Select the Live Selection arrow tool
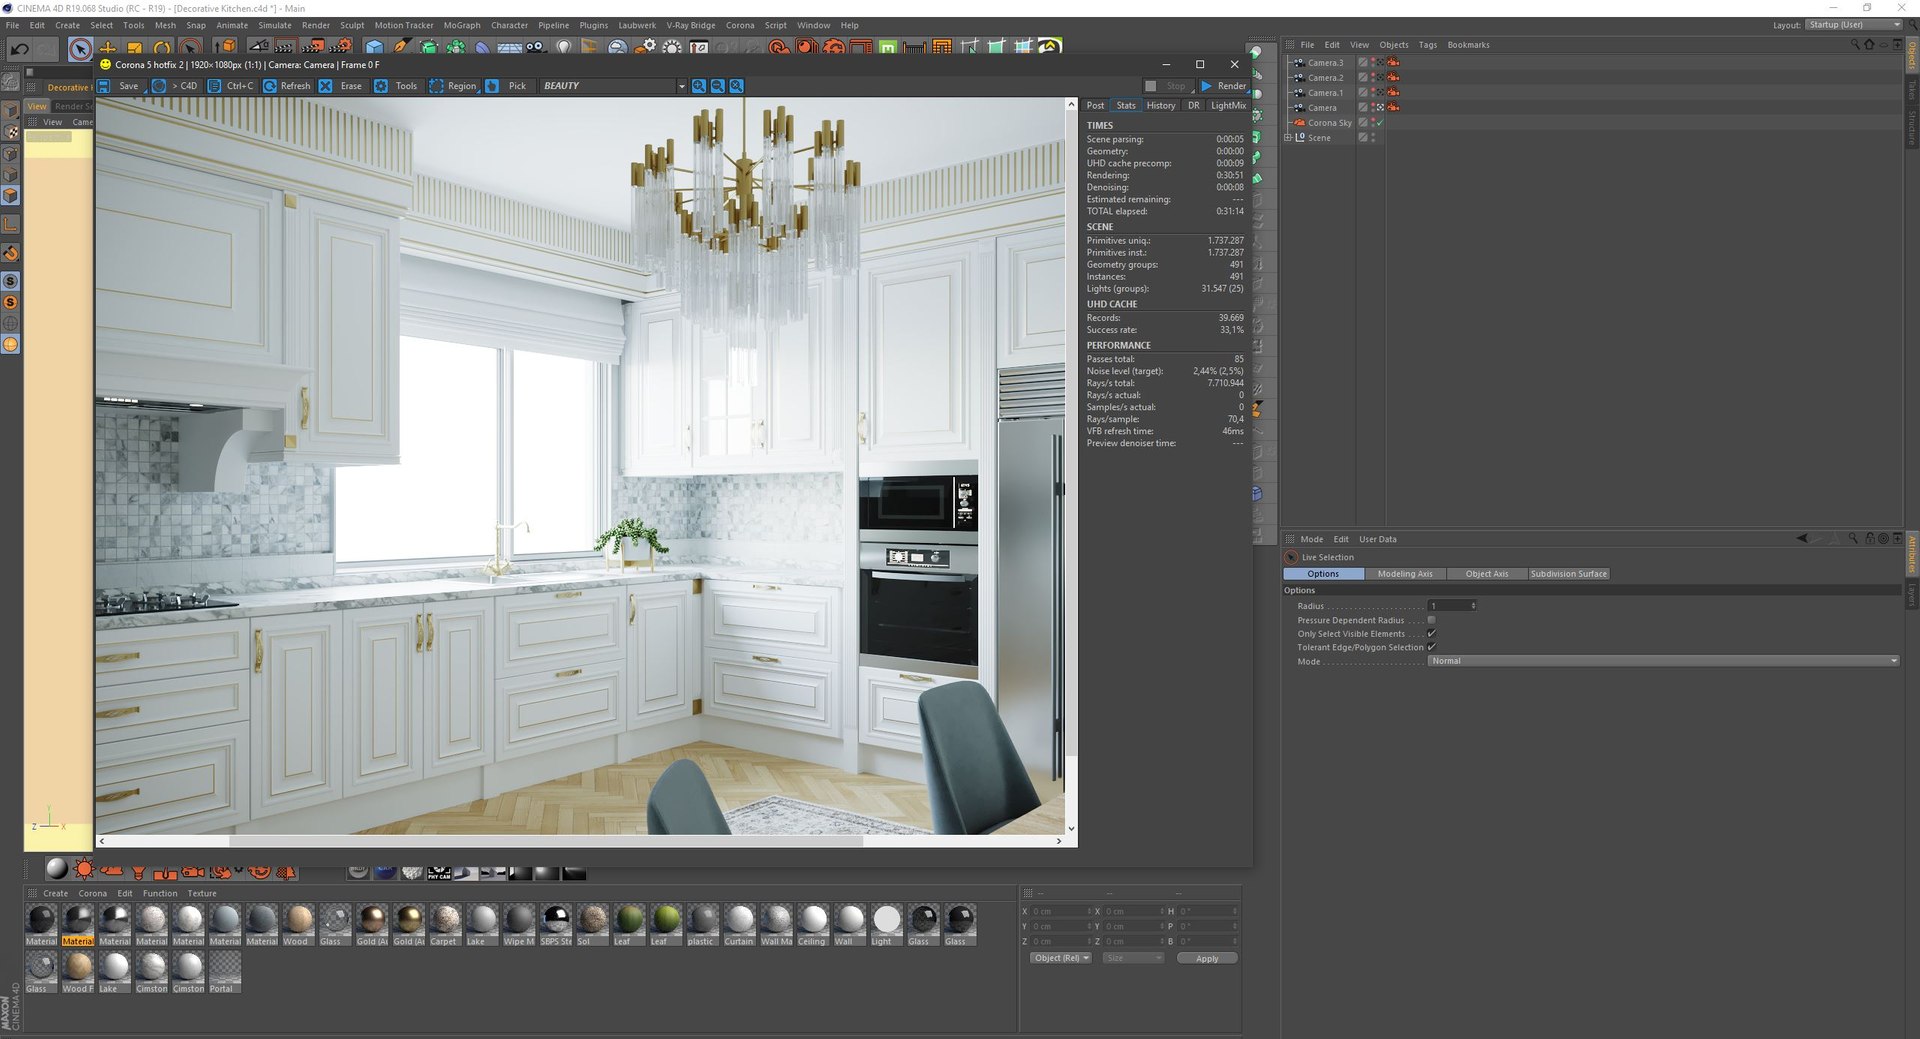 (x=80, y=48)
